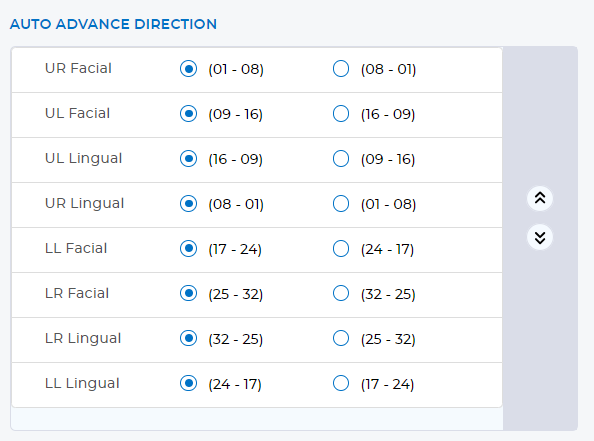Pick (17 - 24) for LL Lingual

pos(341,383)
